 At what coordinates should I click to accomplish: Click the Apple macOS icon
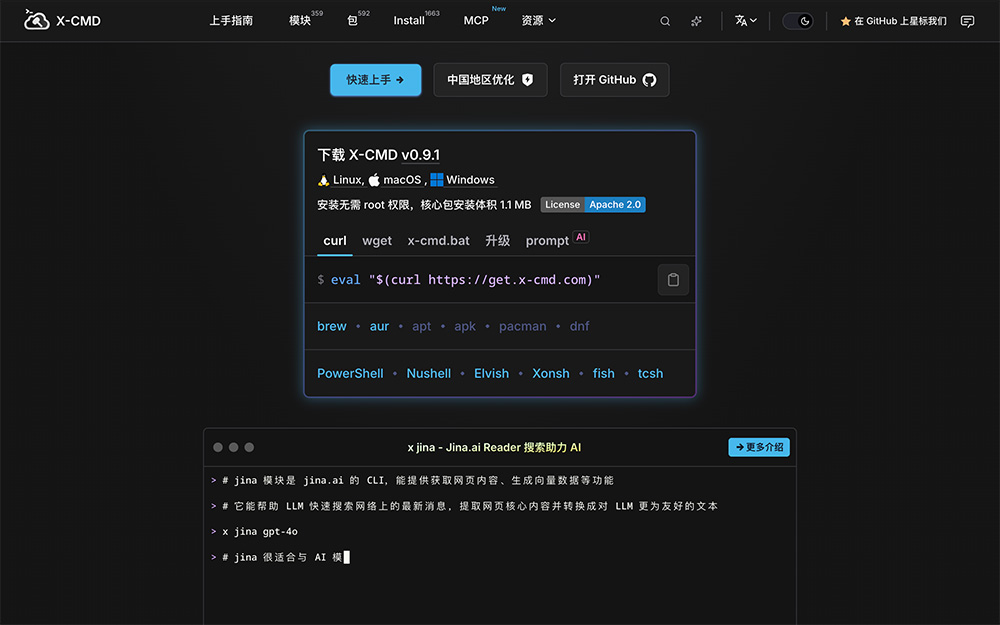374,180
